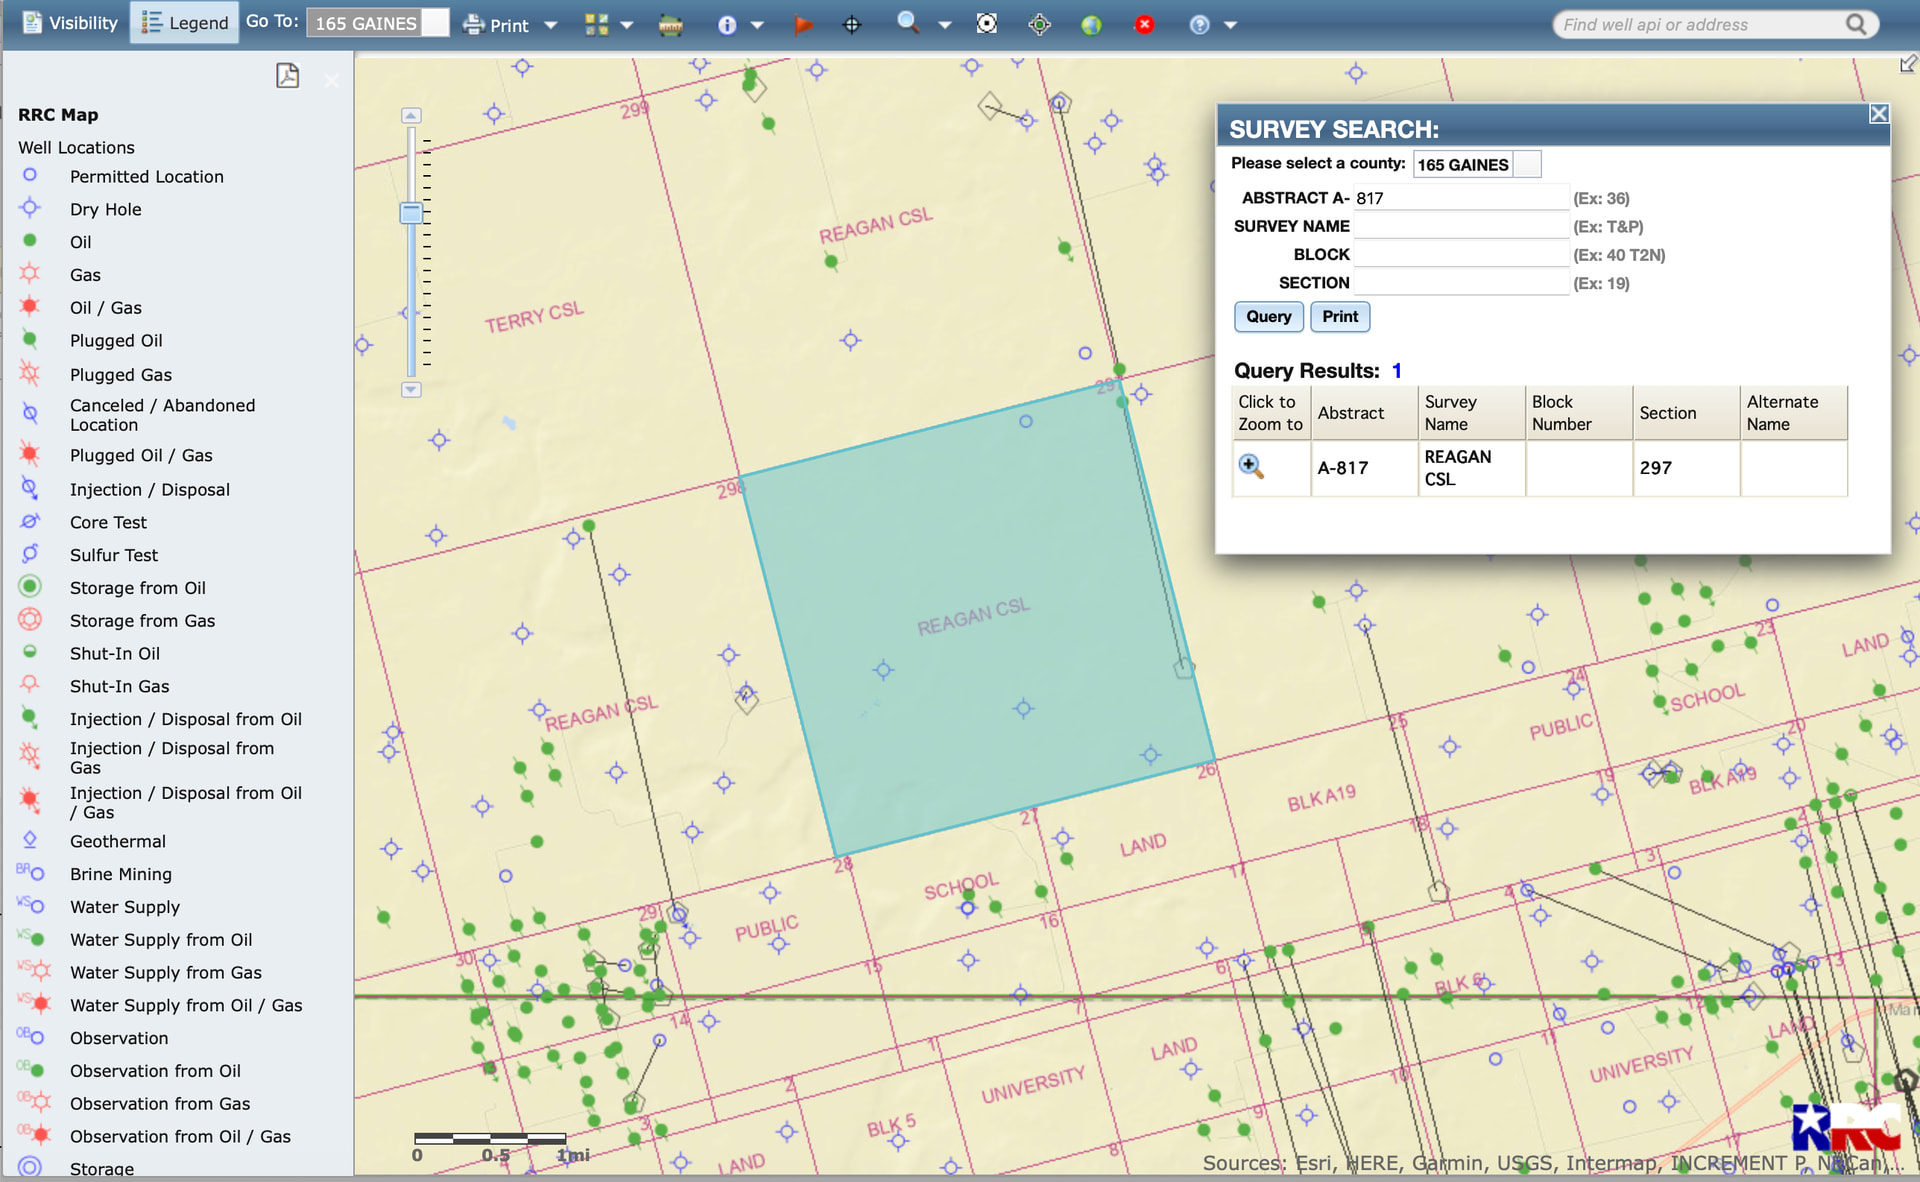Click the SURVEY NAME input field
This screenshot has height=1182, width=1920.
pyautogui.click(x=1460, y=227)
